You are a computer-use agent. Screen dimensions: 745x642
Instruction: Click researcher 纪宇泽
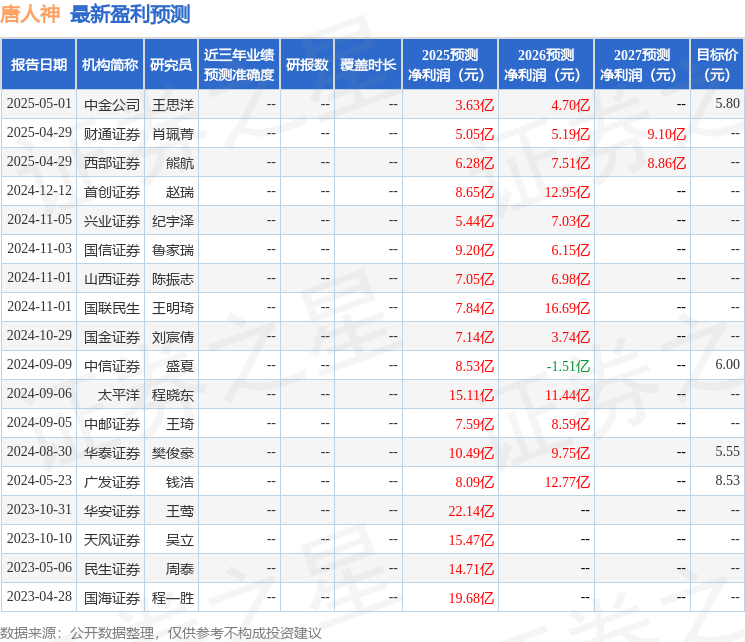173,221
